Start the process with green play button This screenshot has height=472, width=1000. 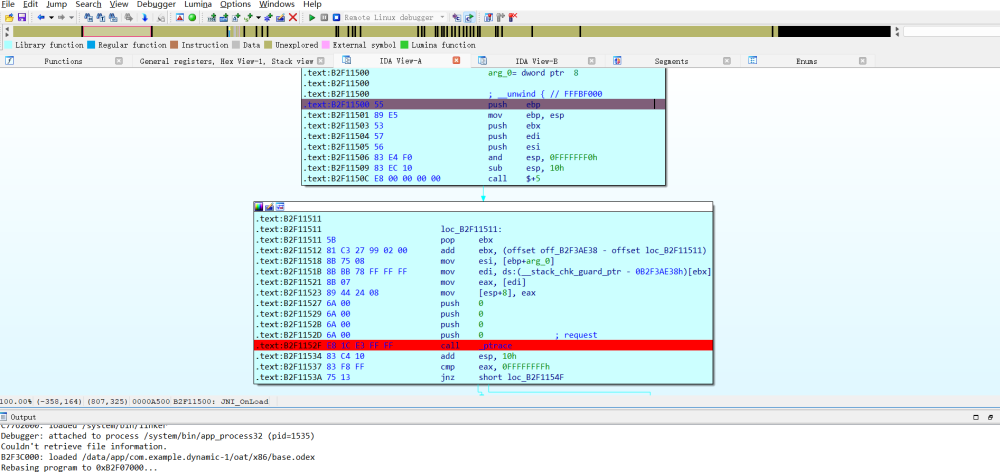point(312,17)
